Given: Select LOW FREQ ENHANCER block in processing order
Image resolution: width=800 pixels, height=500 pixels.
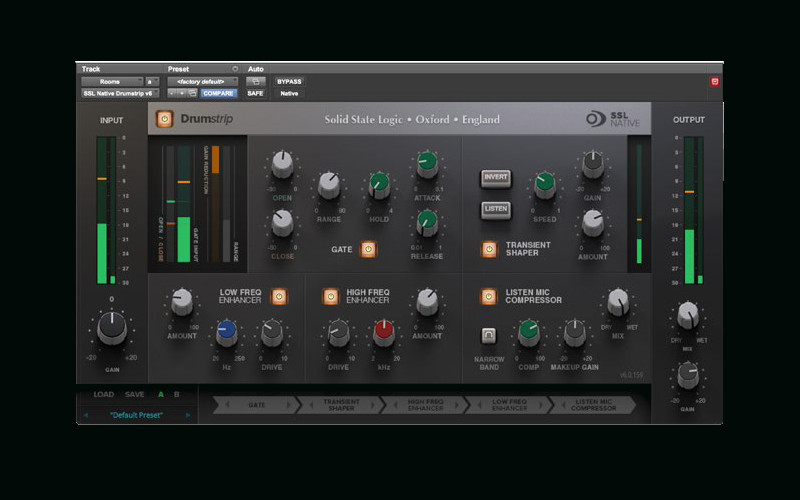Looking at the screenshot, I should 509,405.
